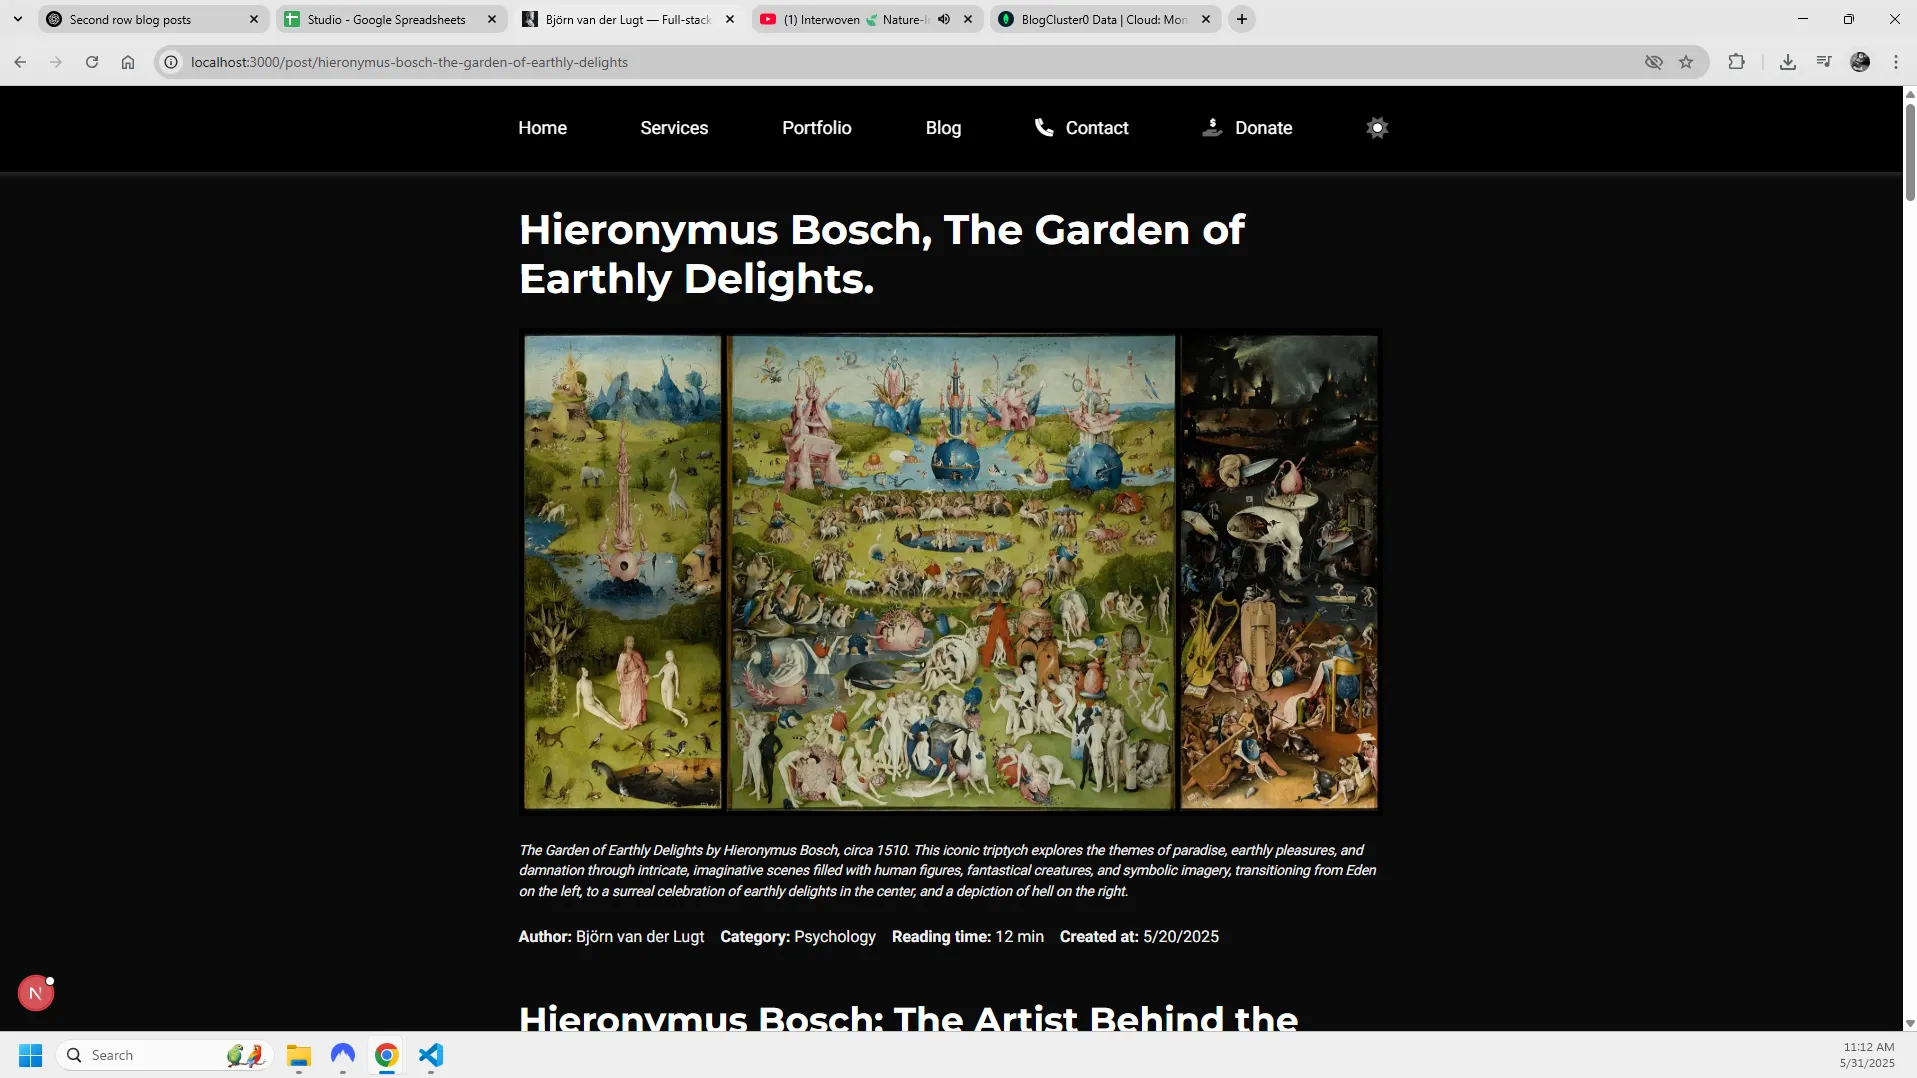The height and width of the screenshot is (1078, 1917).
Task: Open Google Chrome from the taskbar
Action: click(x=387, y=1055)
